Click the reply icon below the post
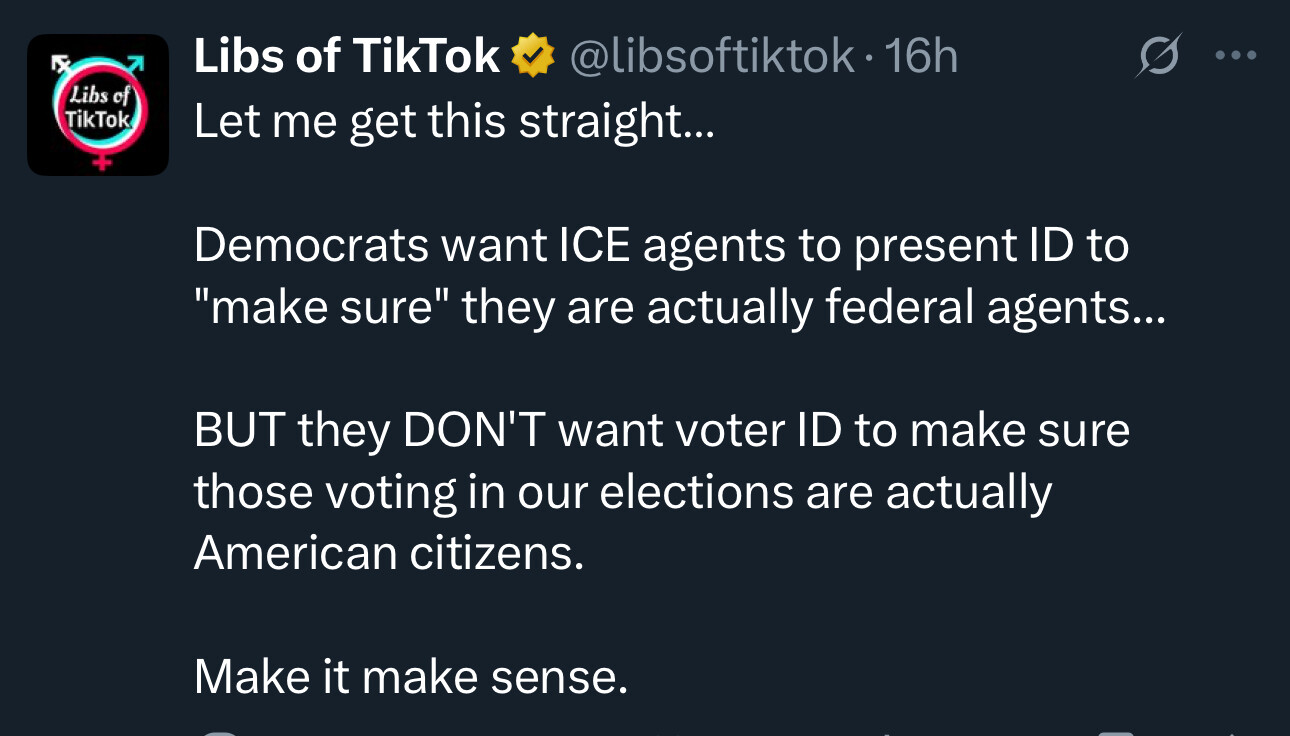Image resolution: width=1290 pixels, height=736 pixels. (x=218, y=732)
